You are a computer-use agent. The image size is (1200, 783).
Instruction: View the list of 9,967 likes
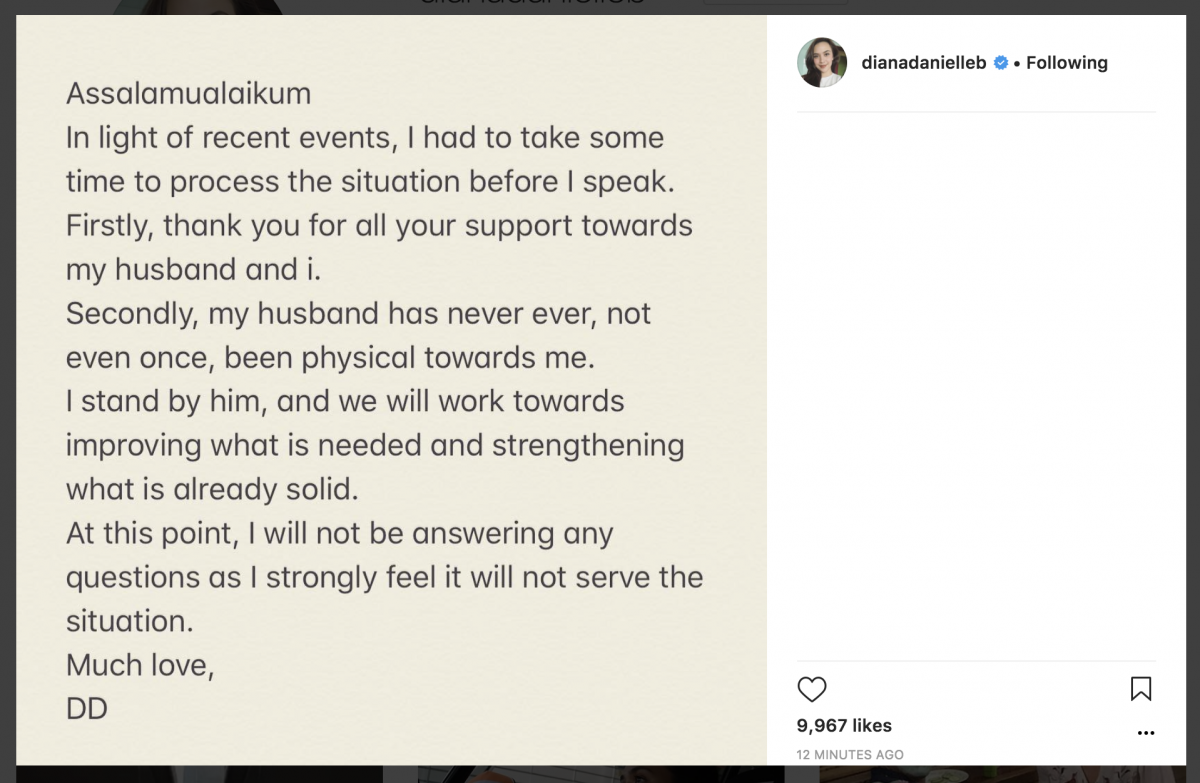click(844, 726)
